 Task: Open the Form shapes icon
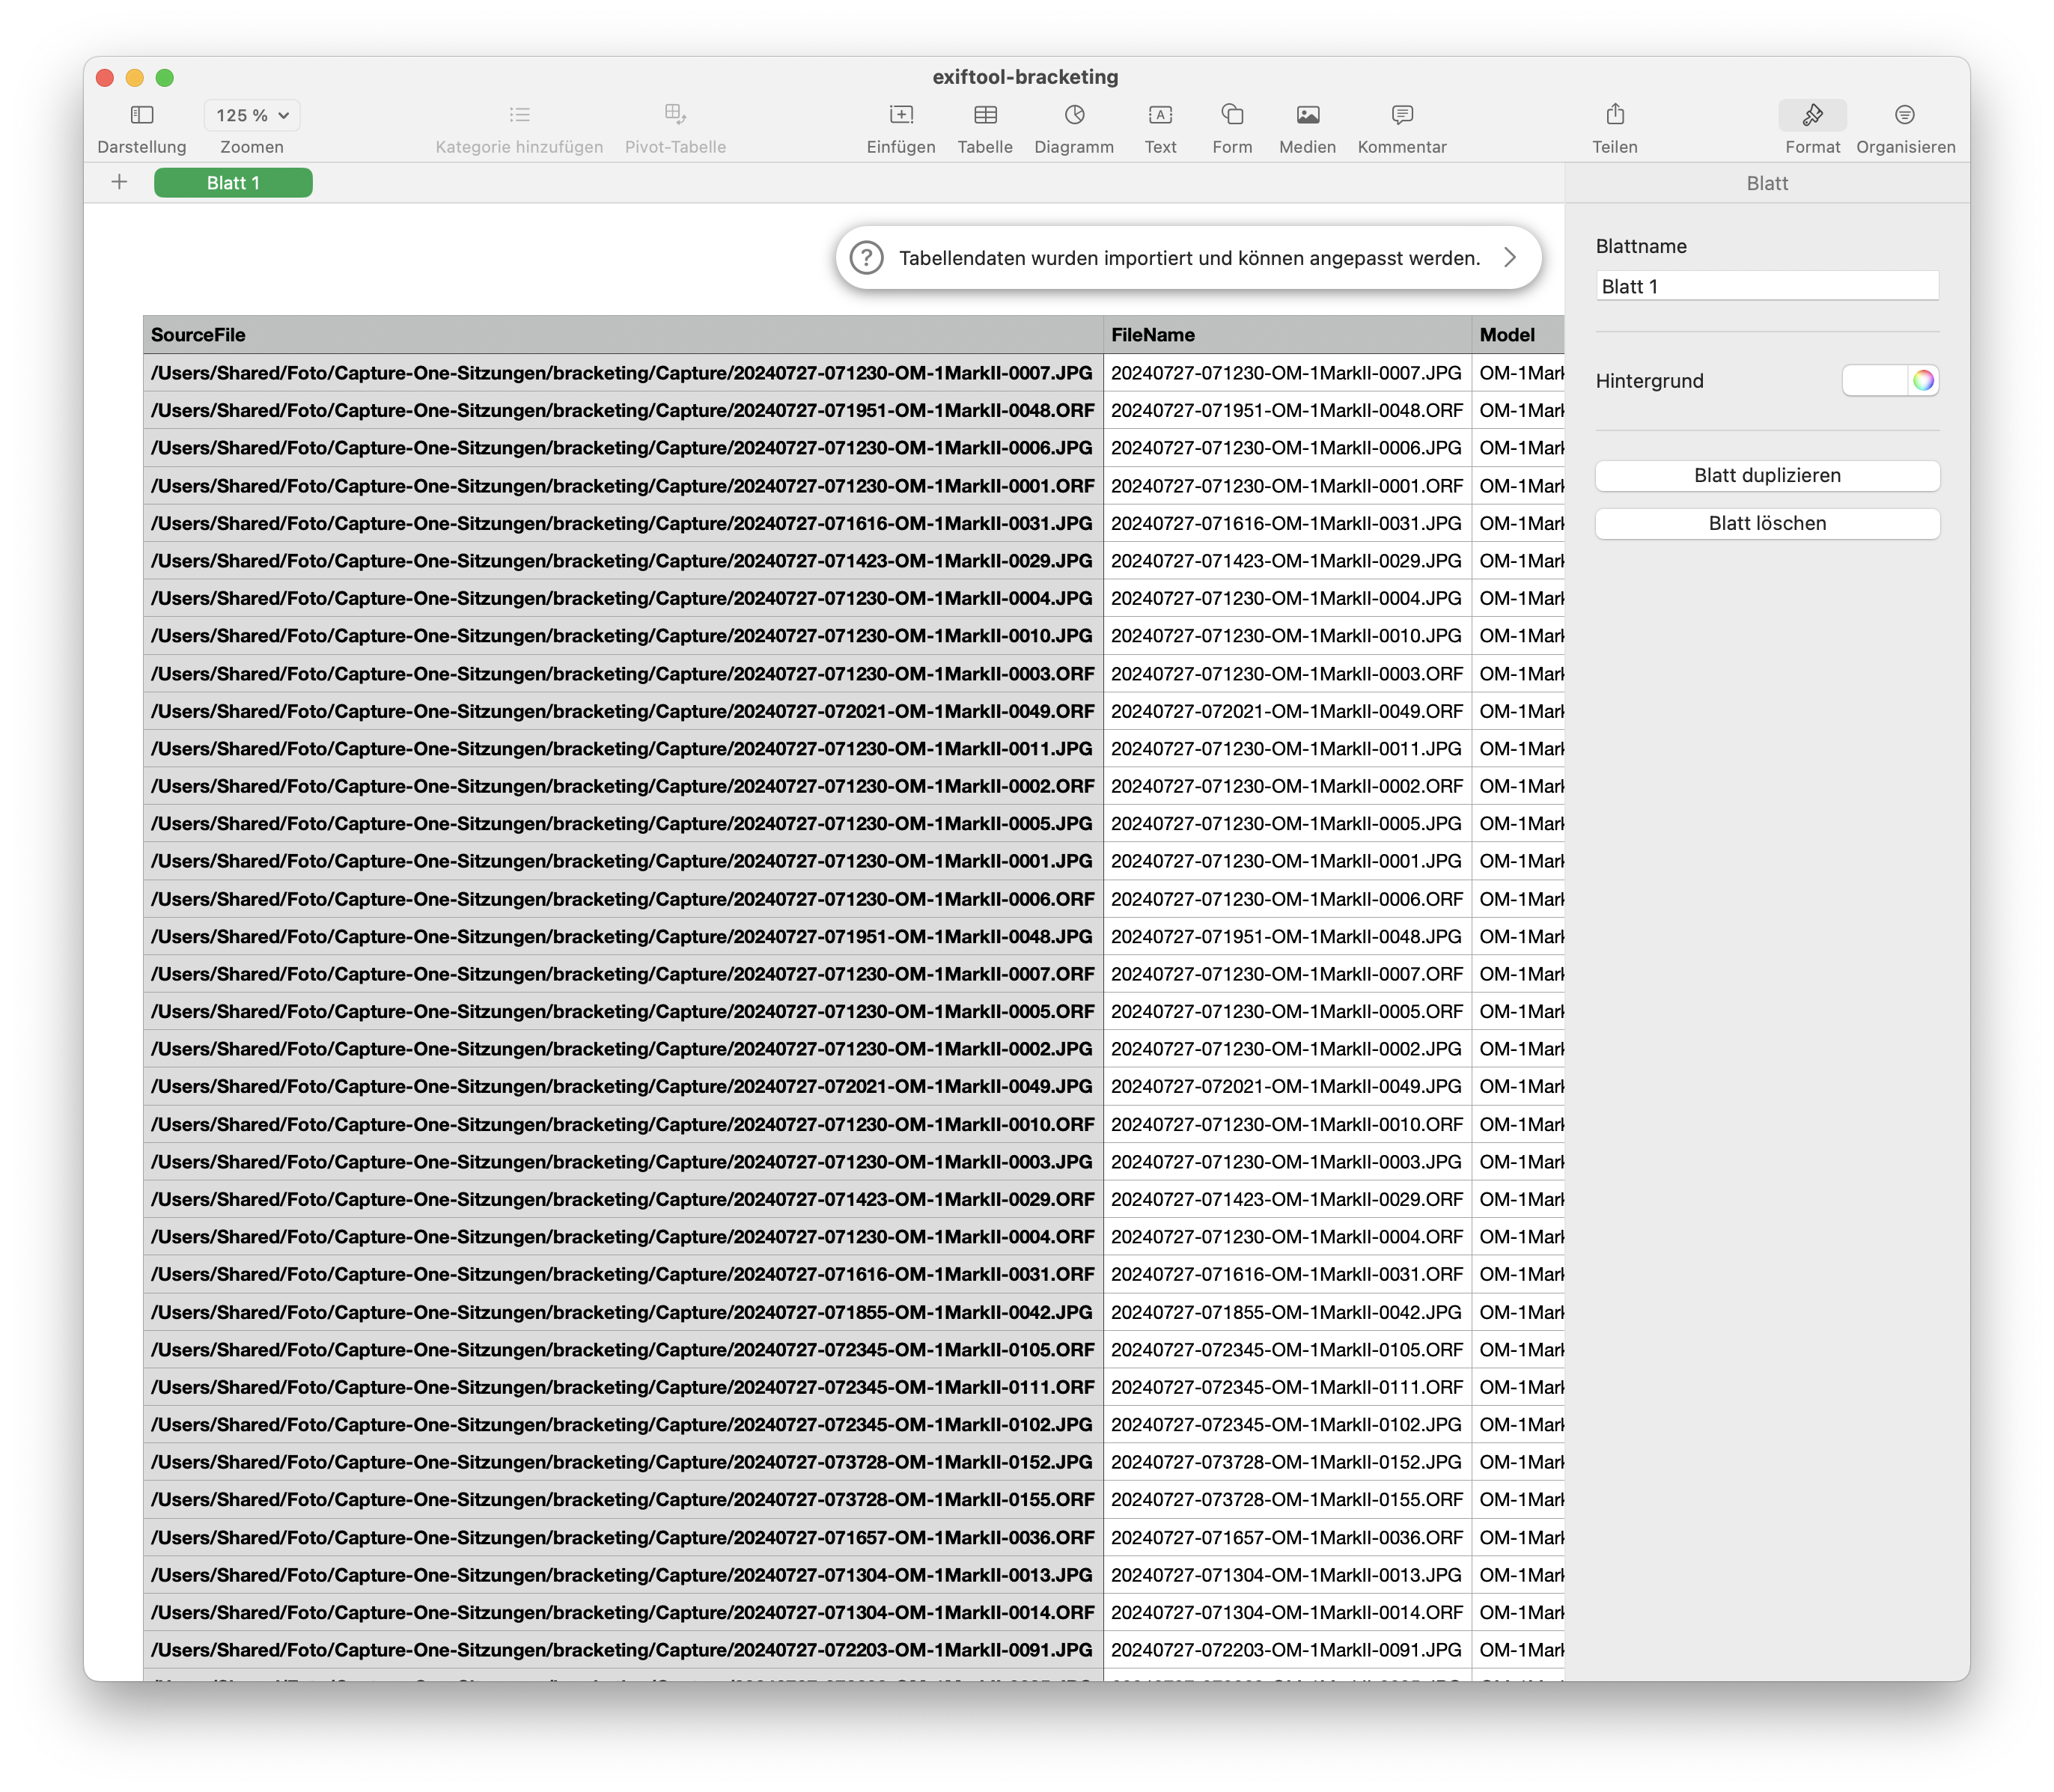[x=1232, y=115]
